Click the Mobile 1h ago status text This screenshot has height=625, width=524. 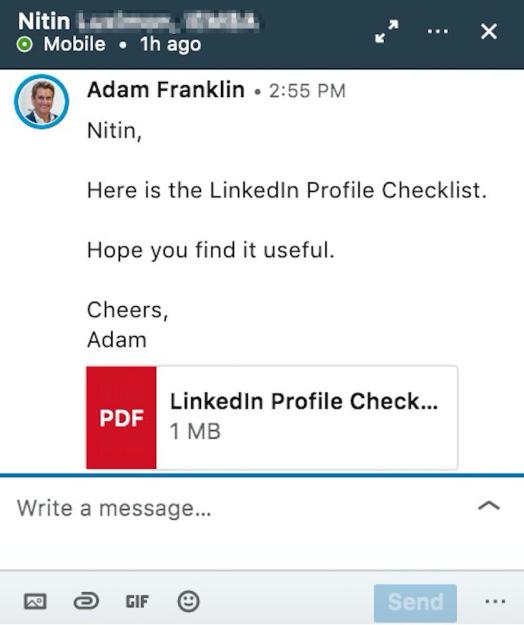point(122,44)
